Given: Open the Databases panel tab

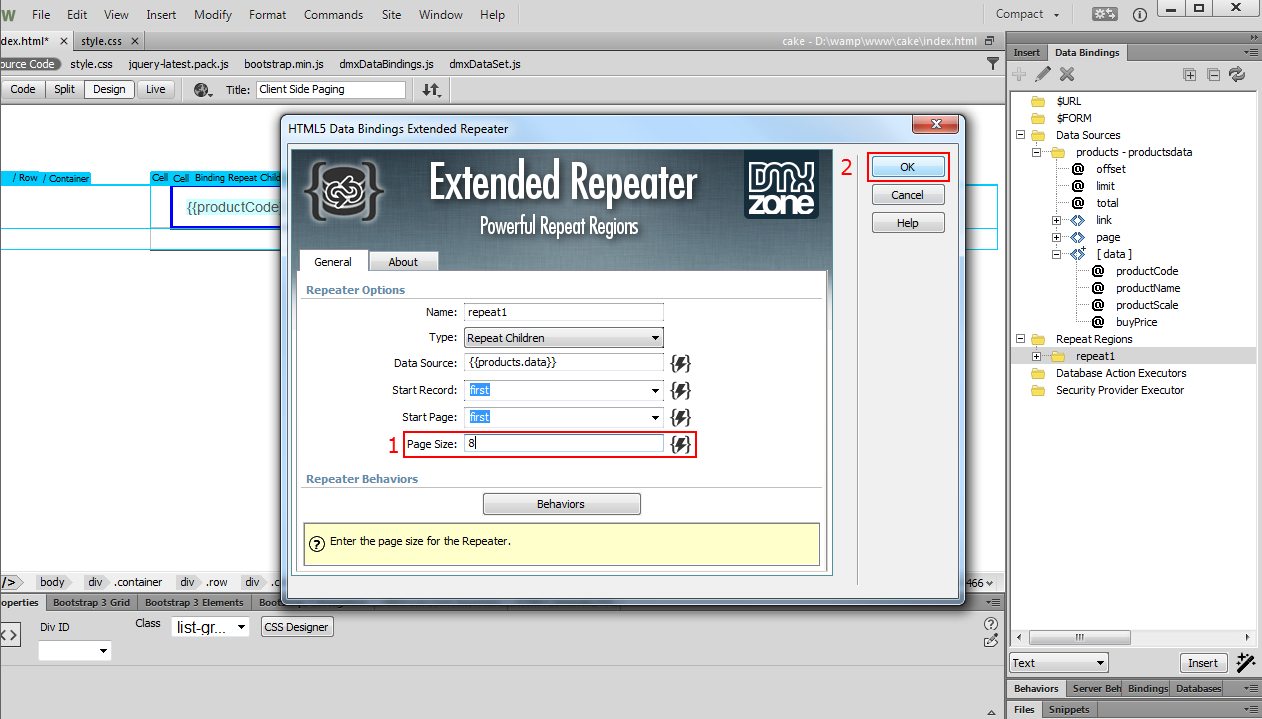Looking at the screenshot, I should [x=1198, y=688].
